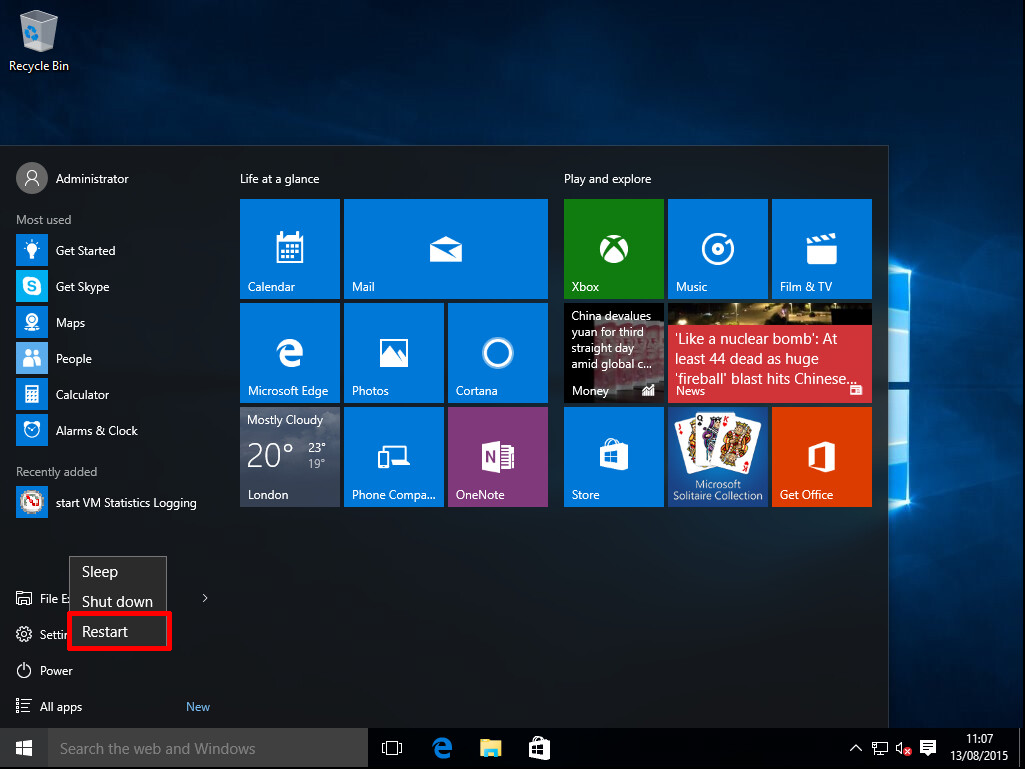Open the Calendar tile
Screen dimensions: 1025x769
coord(290,248)
